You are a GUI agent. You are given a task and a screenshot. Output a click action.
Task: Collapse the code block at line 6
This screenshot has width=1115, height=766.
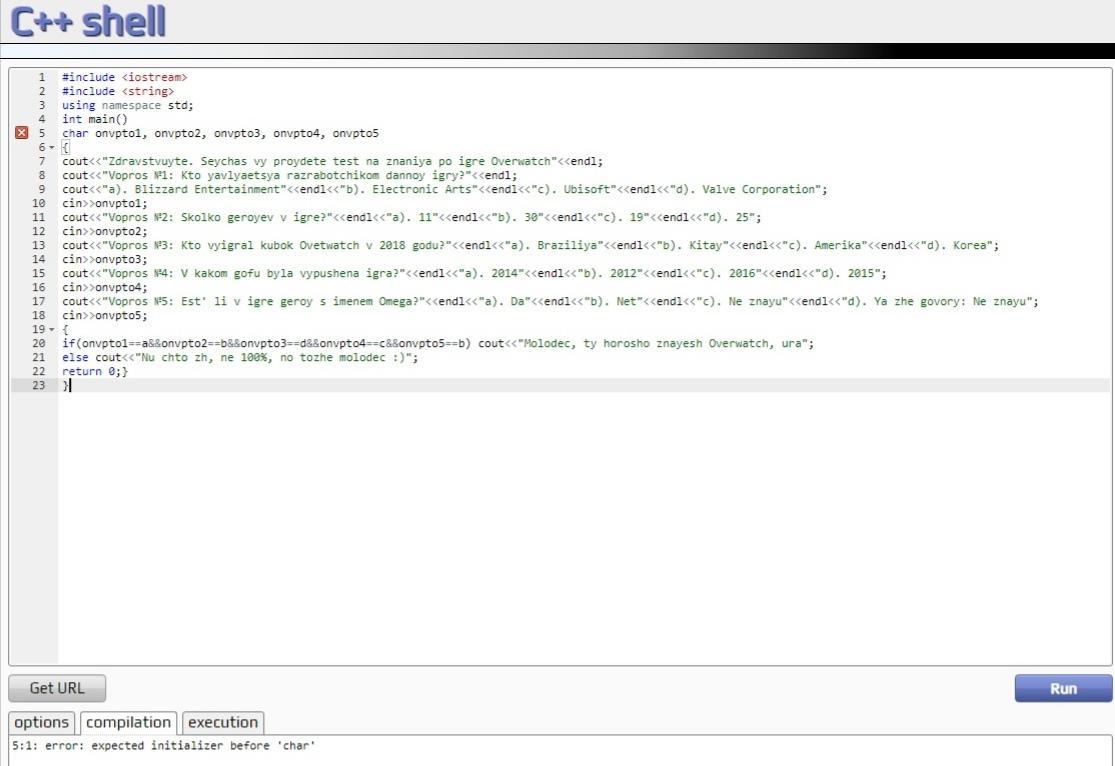pyautogui.click(x=51, y=147)
